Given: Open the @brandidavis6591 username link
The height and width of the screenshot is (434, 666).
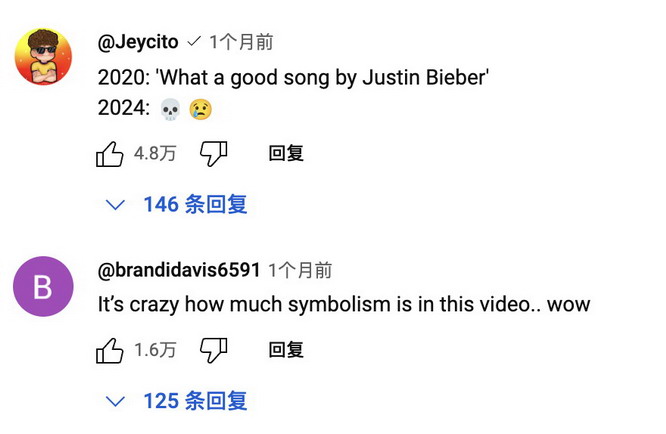Looking at the screenshot, I should pos(179,271).
